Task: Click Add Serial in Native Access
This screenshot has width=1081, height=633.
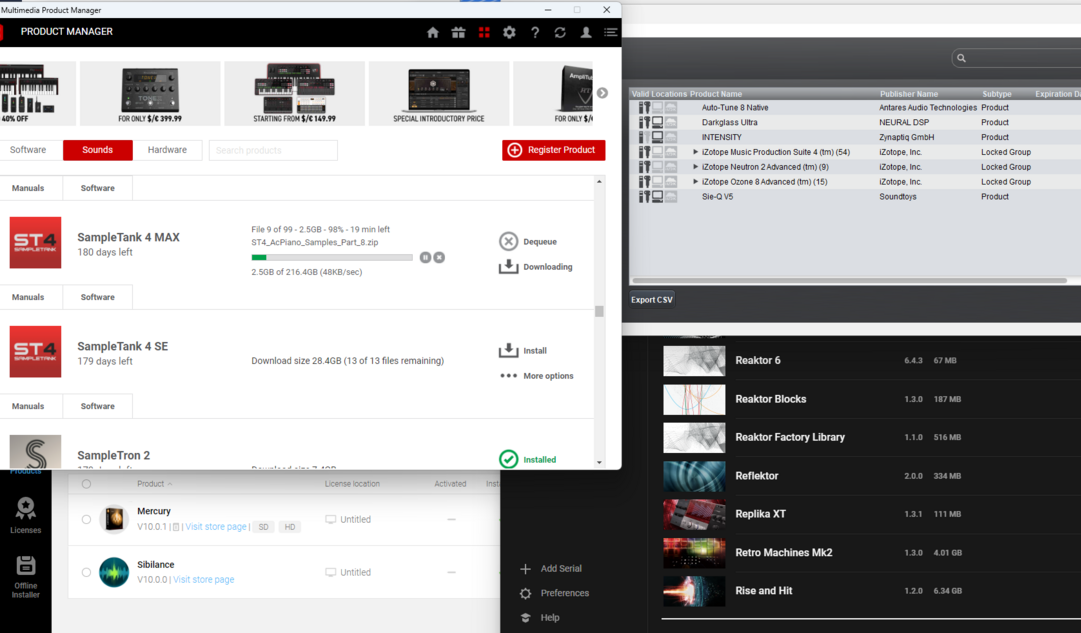Action: coord(551,568)
